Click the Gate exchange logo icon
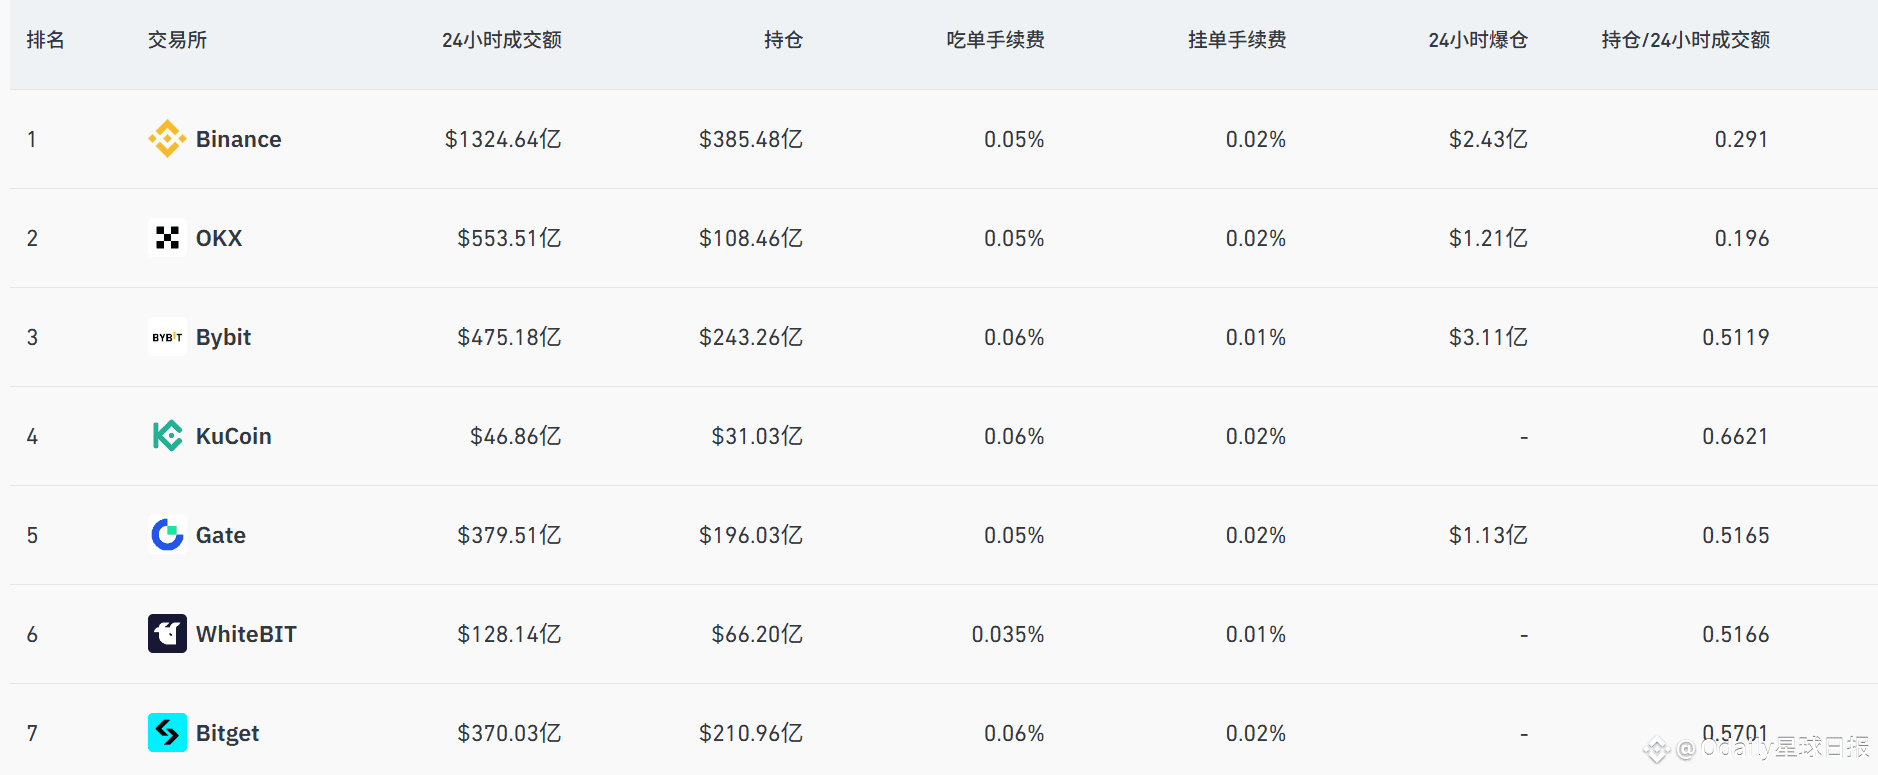The image size is (1878, 775). click(x=167, y=535)
